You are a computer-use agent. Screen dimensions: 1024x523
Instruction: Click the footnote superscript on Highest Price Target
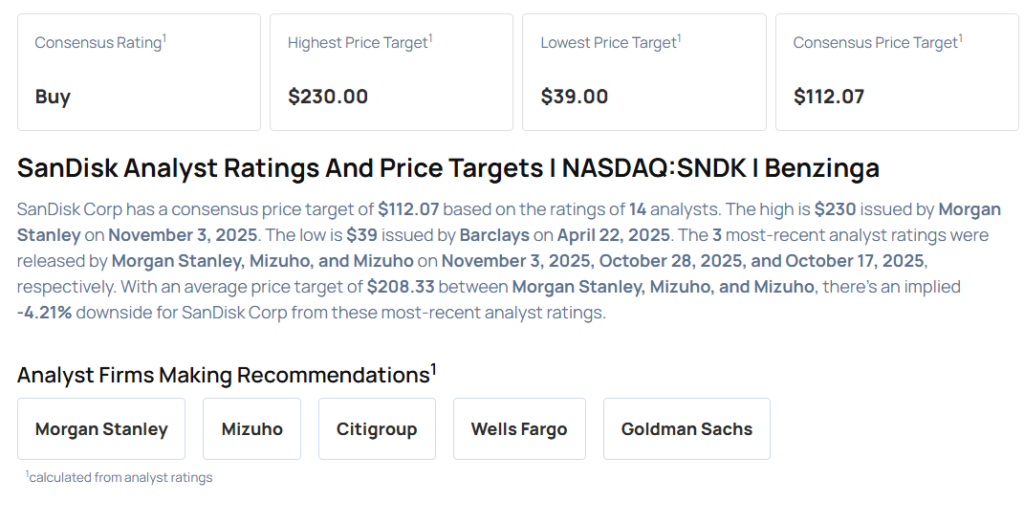pyautogui.click(x=431, y=38)
